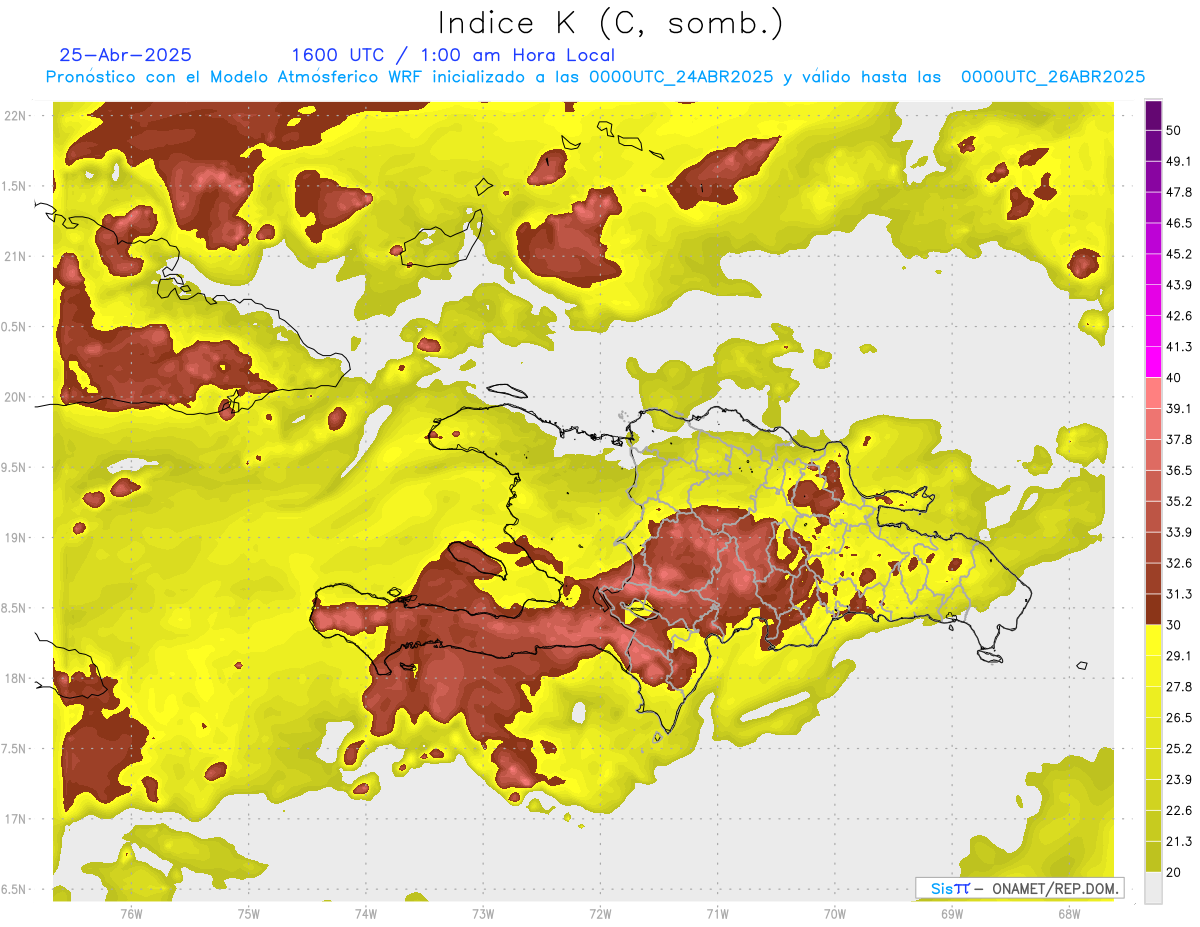Click the "18N" latitude label
The image size is (1200, 927).
16,678
